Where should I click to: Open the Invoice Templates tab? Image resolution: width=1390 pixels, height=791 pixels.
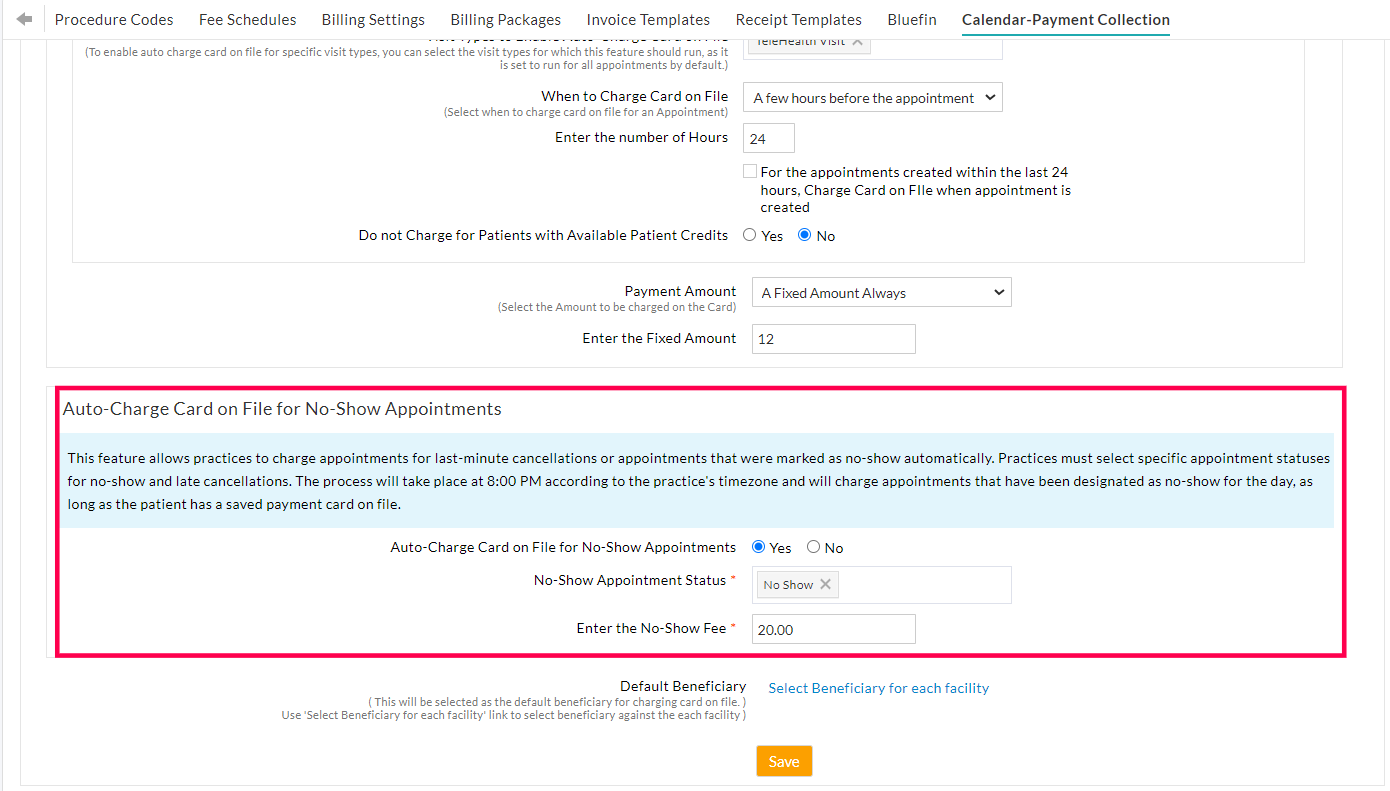tap(648, 19)
